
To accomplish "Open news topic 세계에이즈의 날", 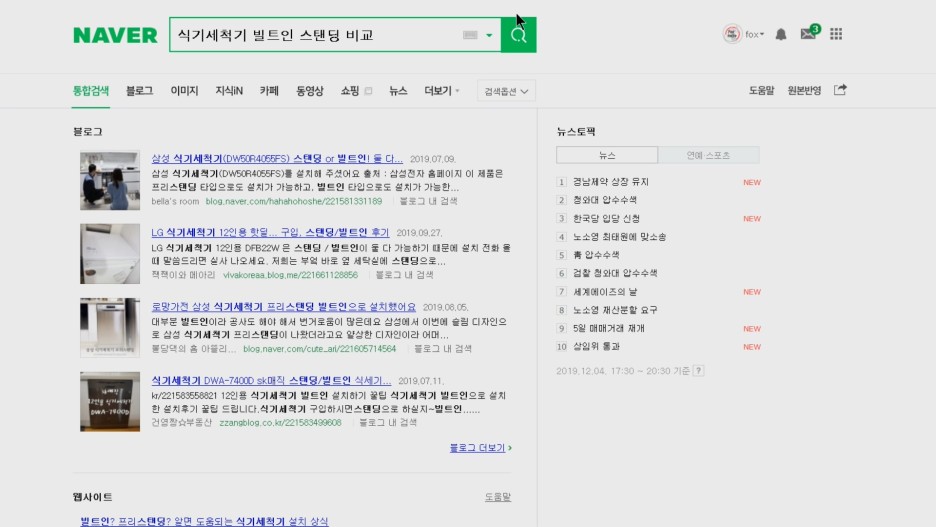I will point(605,292).
